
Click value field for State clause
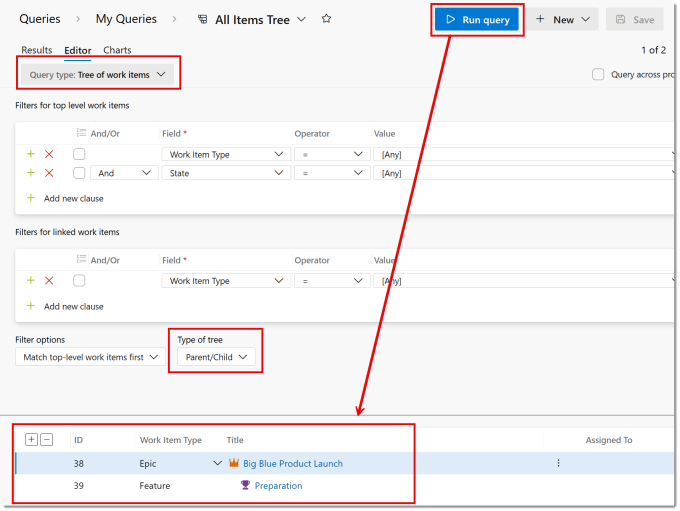pos(524,173)
